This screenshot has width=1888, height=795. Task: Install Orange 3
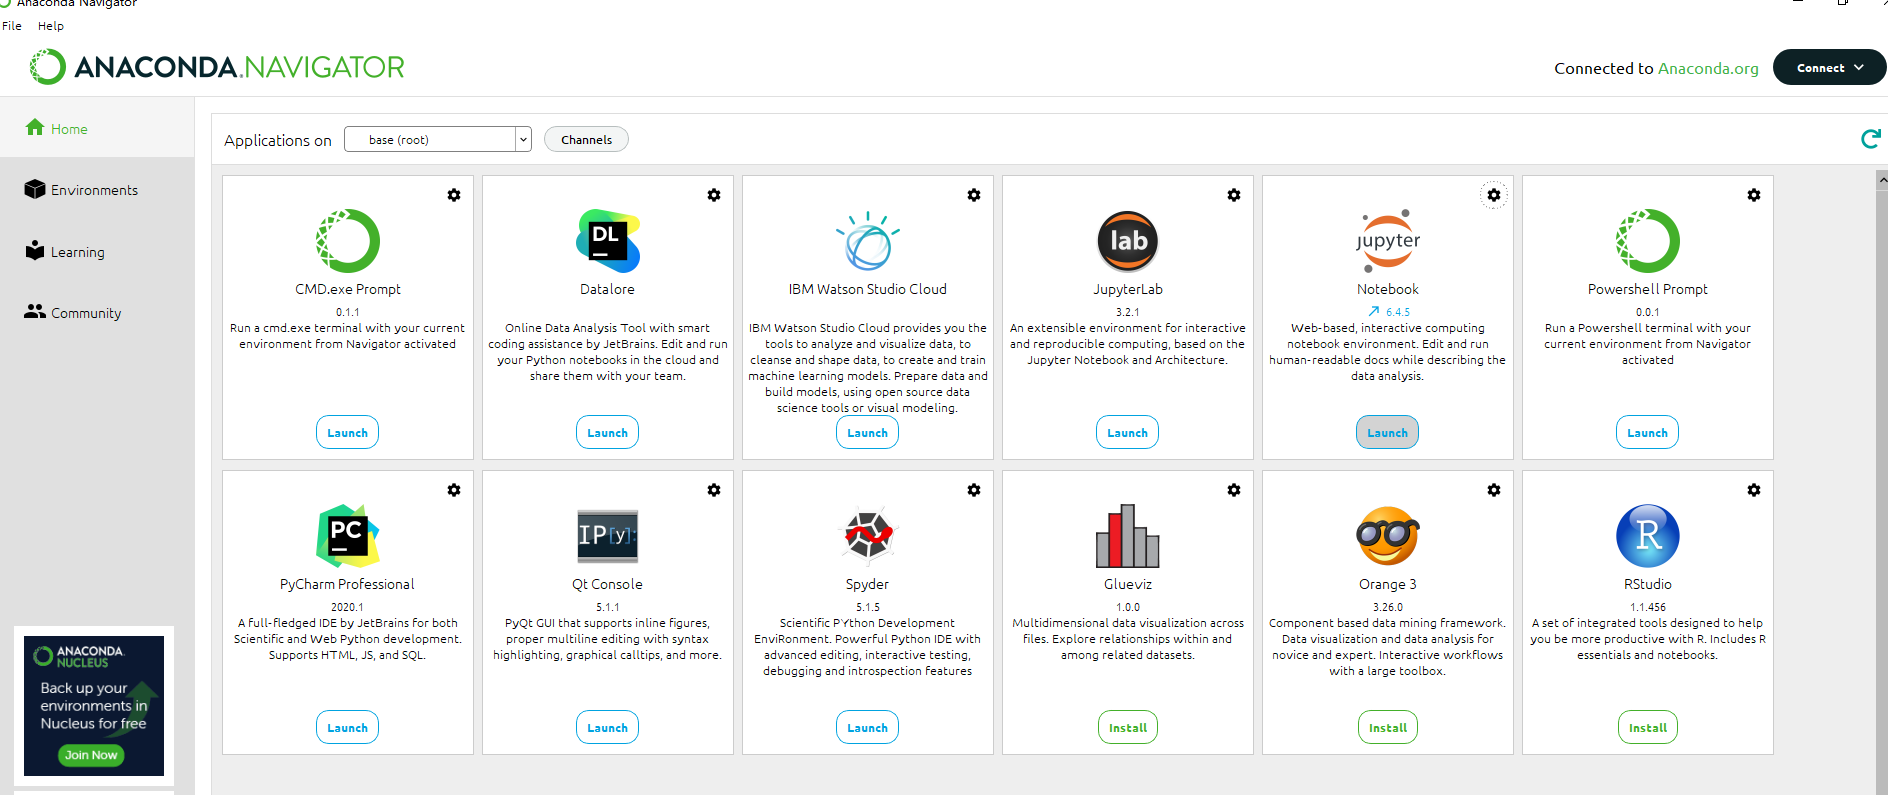point(1388,727)
